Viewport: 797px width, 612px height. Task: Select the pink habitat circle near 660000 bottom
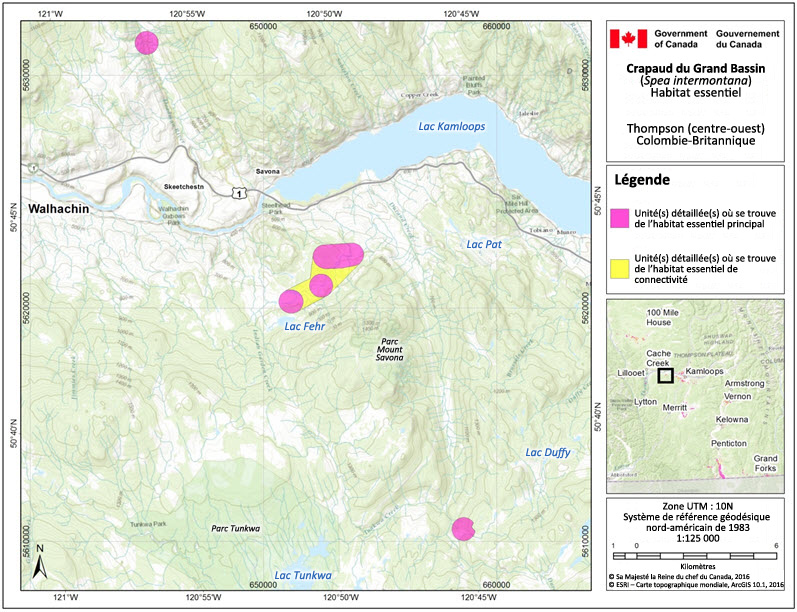[462, 528]
